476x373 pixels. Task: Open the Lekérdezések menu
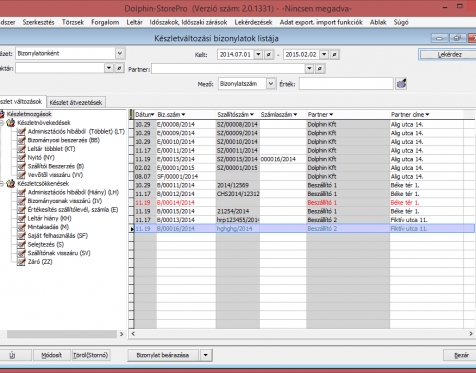pos(253,22)
